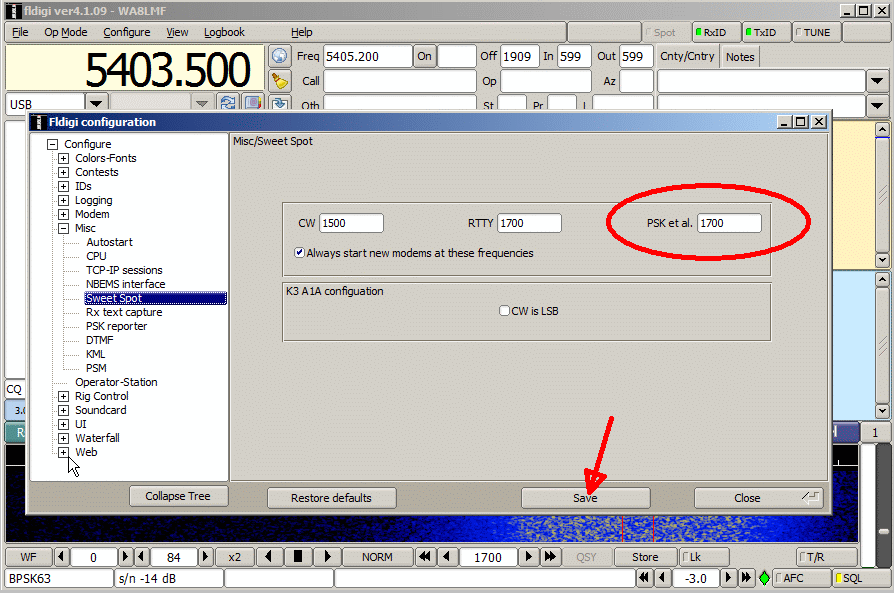Toggle the T/R button
894x593 pixels.
click(826, 557)
